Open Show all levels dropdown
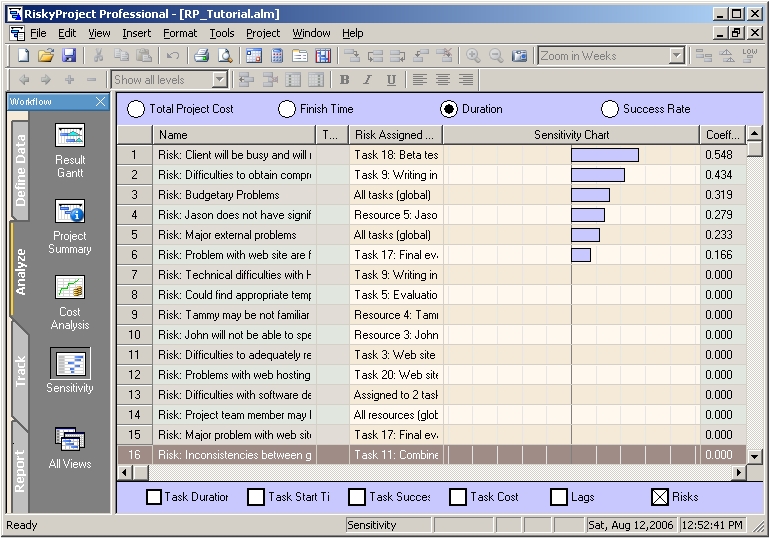The width and height of the screenshot is (770, 538). click(x=220, y=80)
